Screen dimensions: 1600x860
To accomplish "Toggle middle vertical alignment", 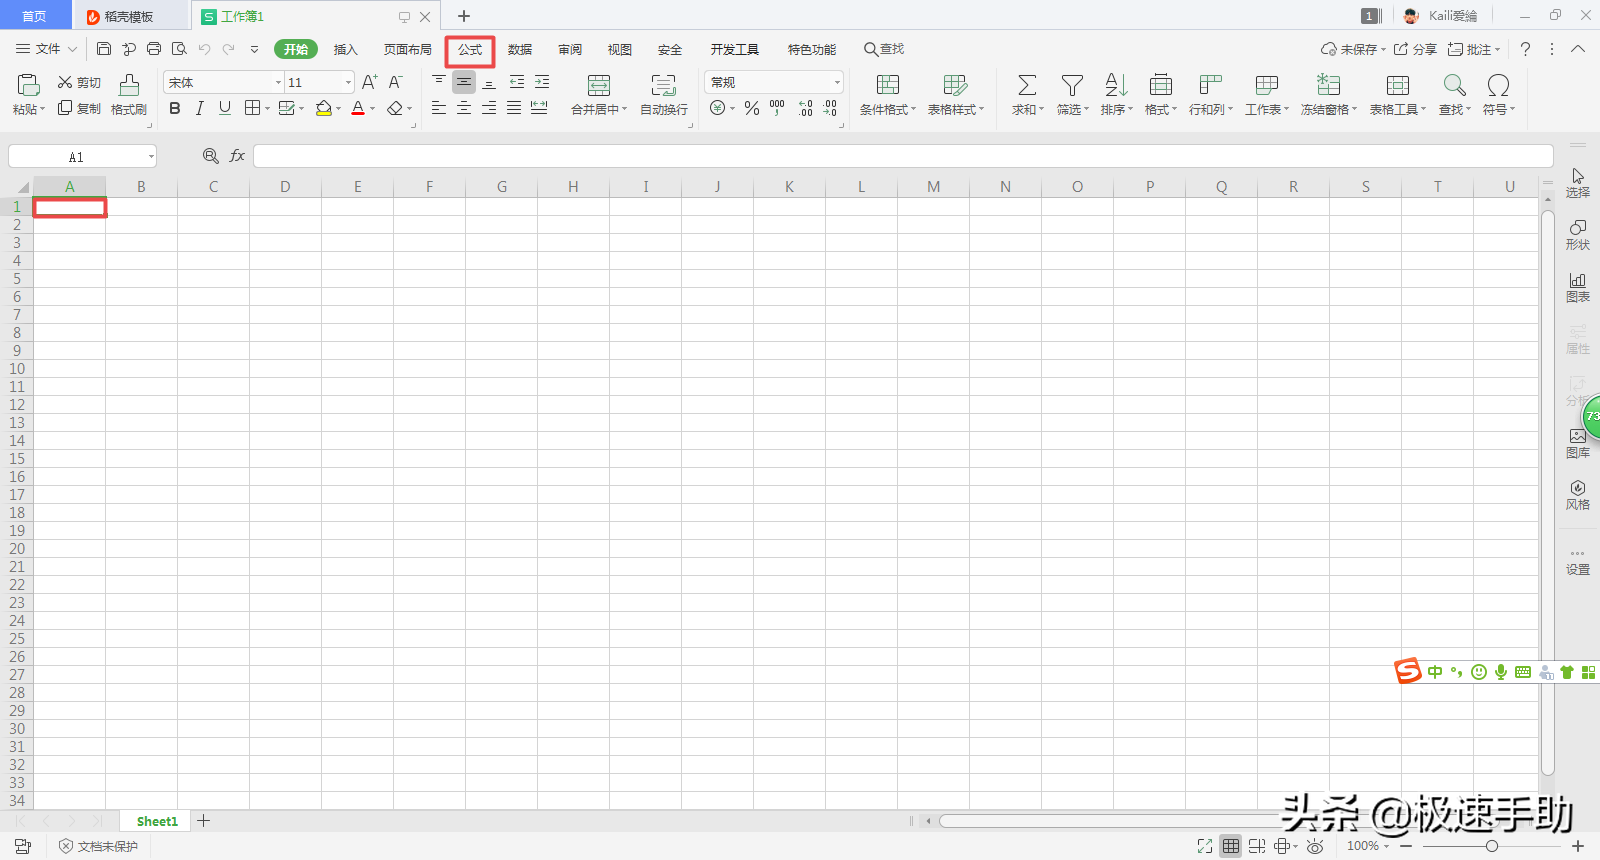I will click(464, 82).
